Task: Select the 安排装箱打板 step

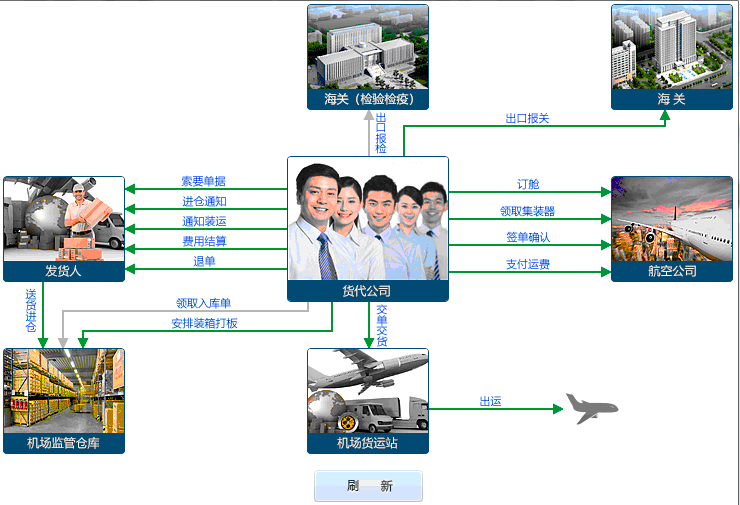Action: [x=204, y=323]
